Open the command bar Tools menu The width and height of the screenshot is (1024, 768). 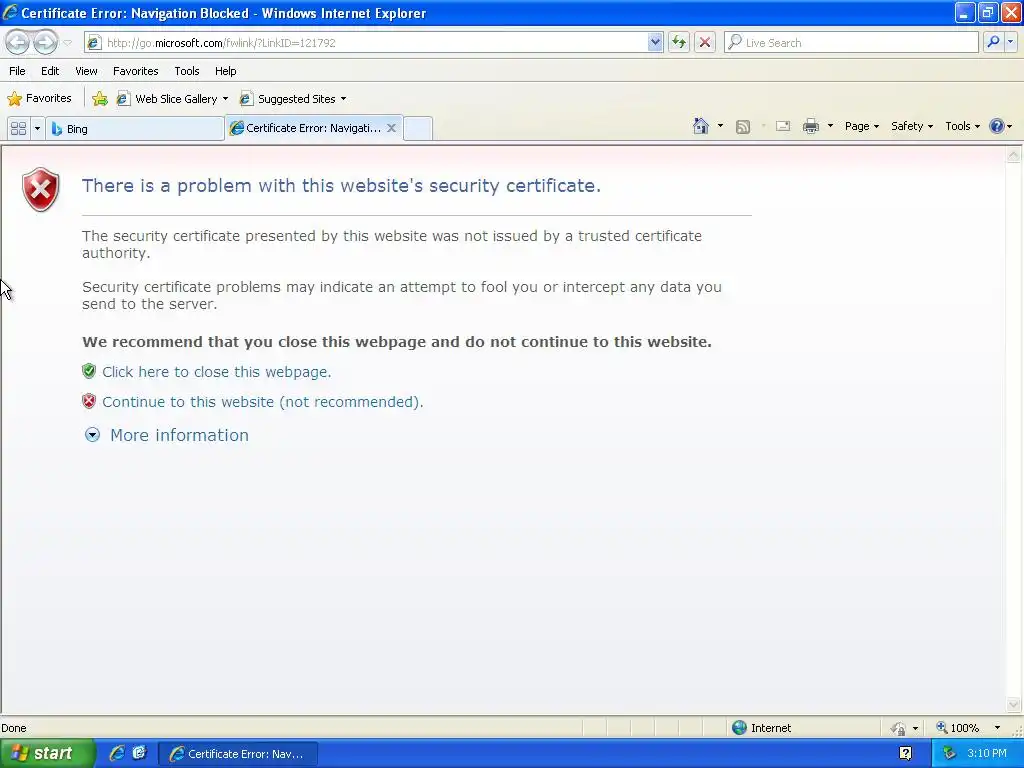click(x=962, y=126)
